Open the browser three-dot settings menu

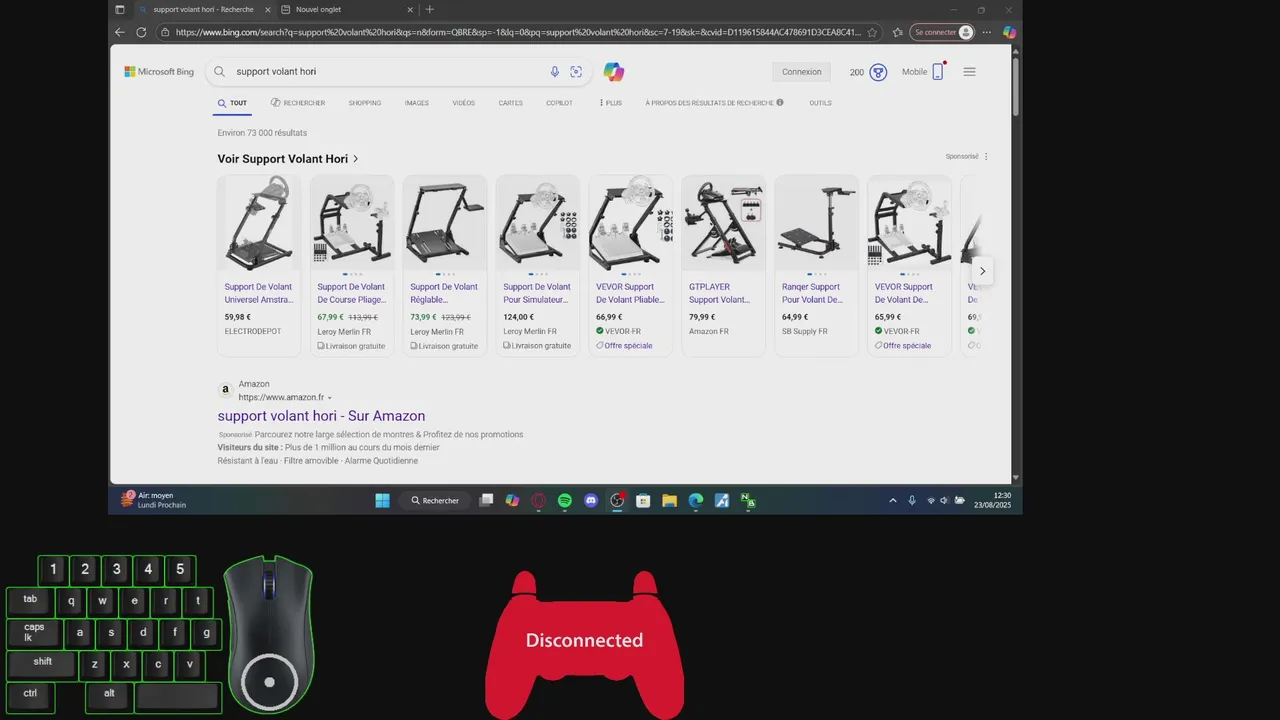coord(987,32)
